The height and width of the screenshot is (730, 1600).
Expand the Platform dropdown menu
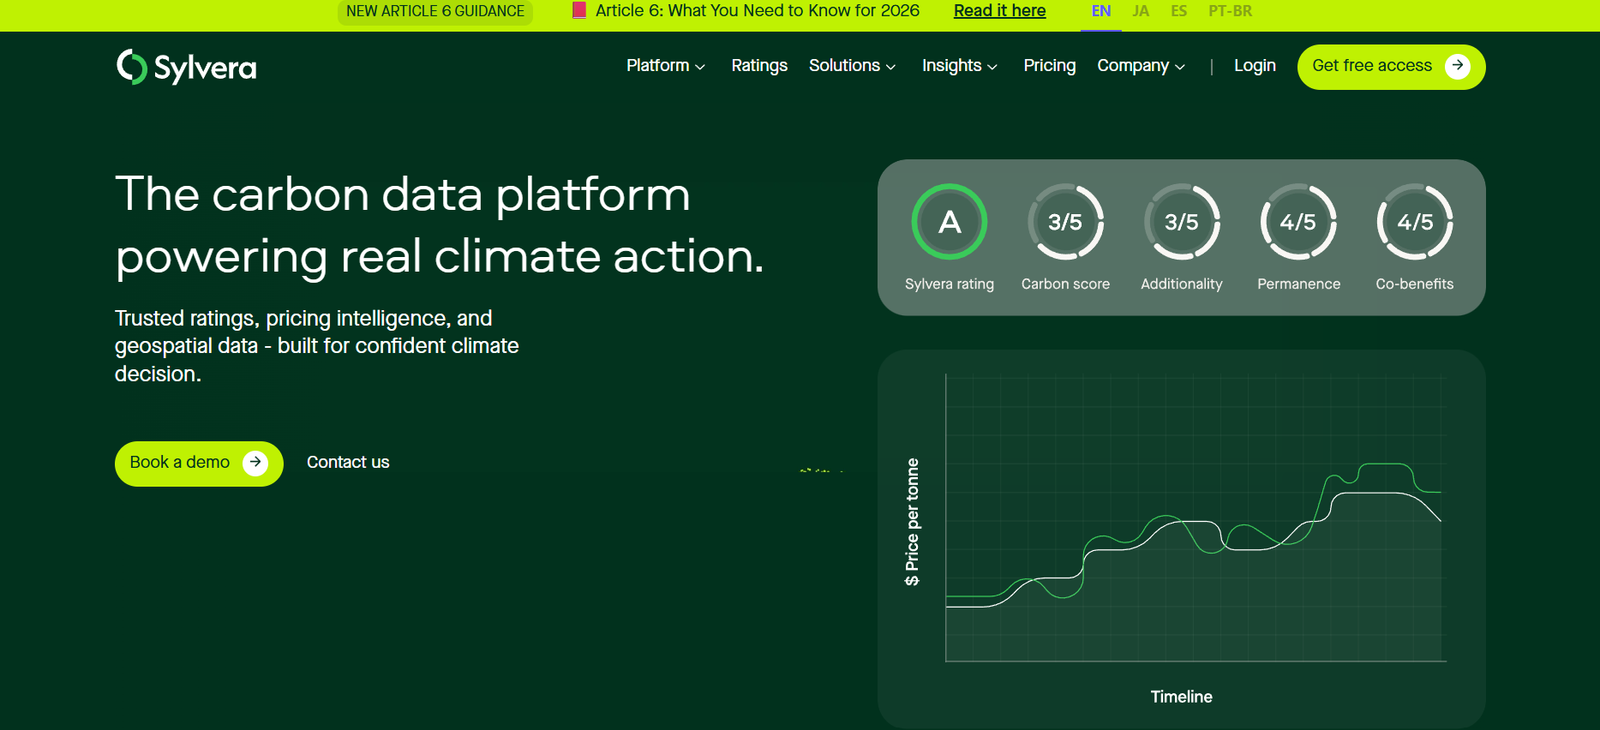coord(665,66)
